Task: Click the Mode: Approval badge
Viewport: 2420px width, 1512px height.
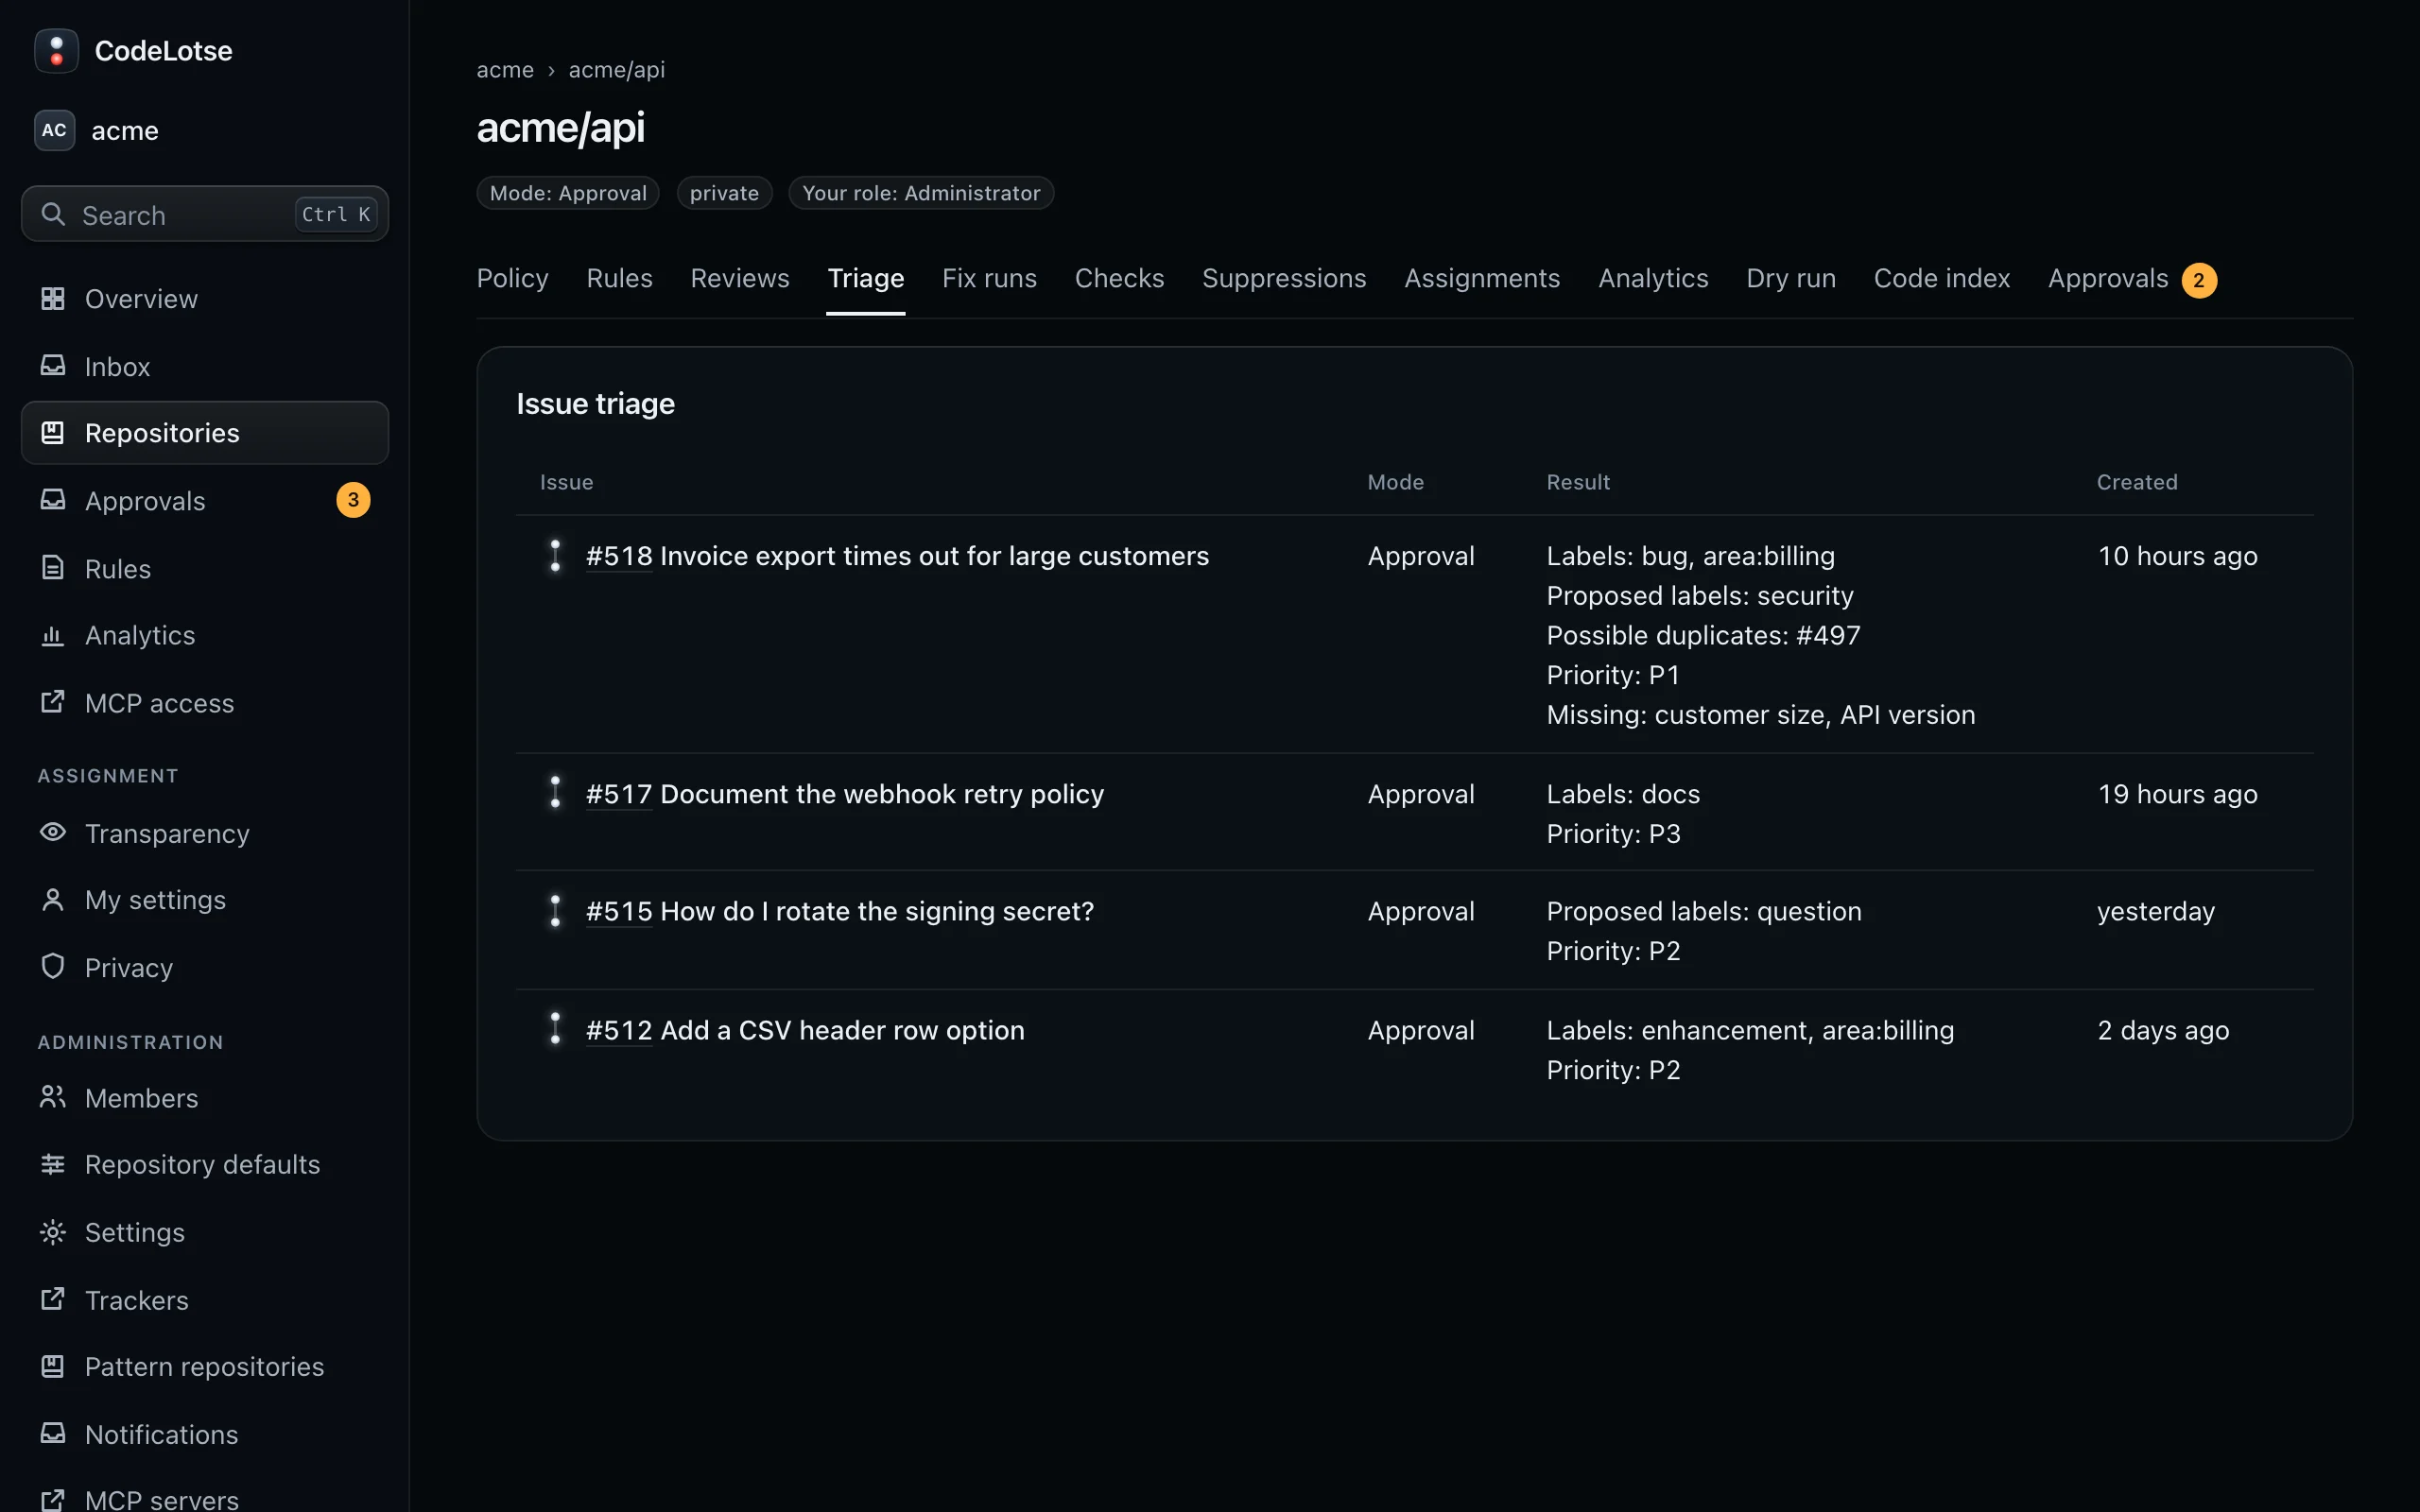Action: (568, 193)
